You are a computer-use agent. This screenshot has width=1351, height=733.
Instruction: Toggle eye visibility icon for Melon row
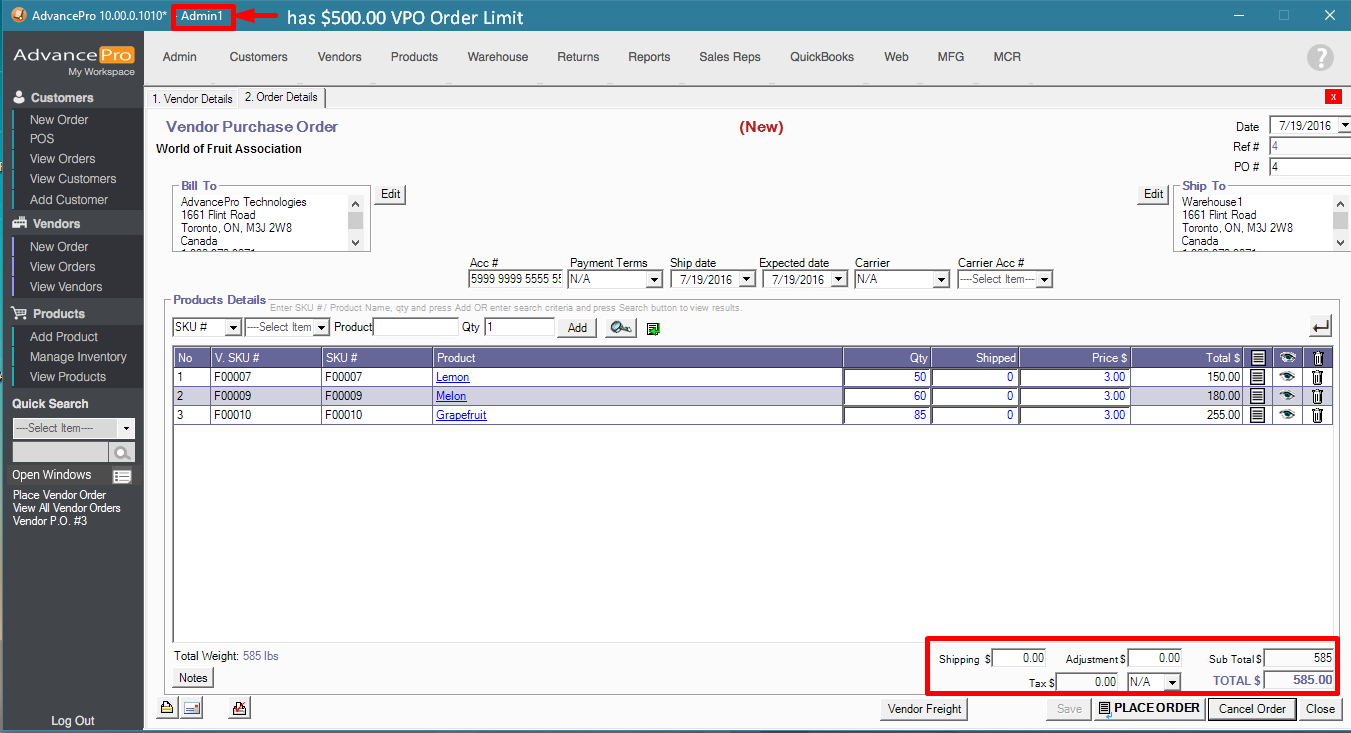click(x=1287, y=396)
